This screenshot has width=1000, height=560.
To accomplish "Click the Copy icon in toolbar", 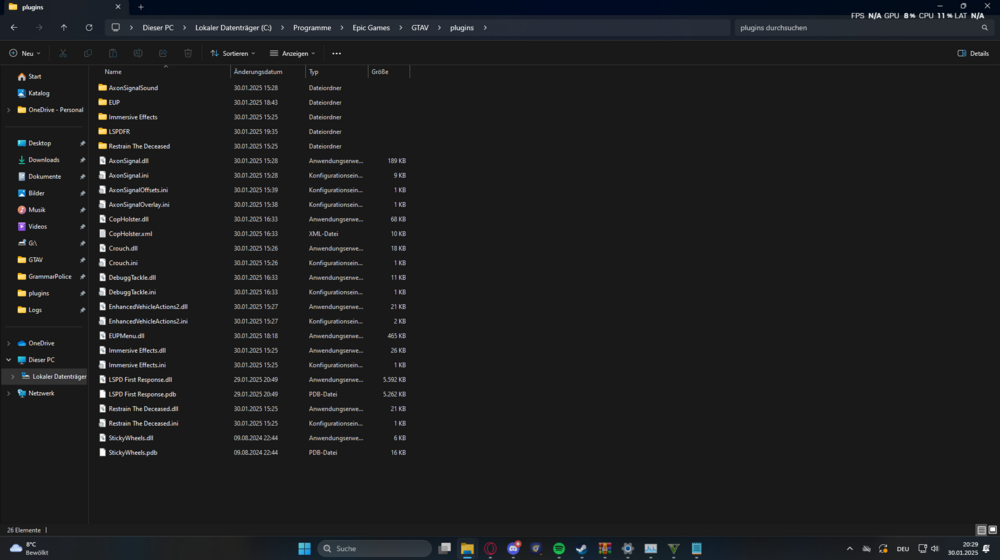I will coord(88,54).
